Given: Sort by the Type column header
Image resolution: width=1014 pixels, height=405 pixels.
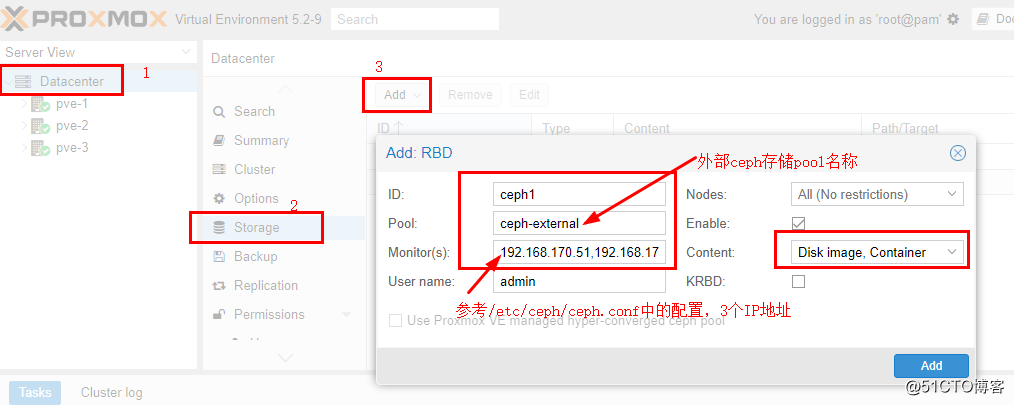Looking at the screenshot, I should (572, 128).
